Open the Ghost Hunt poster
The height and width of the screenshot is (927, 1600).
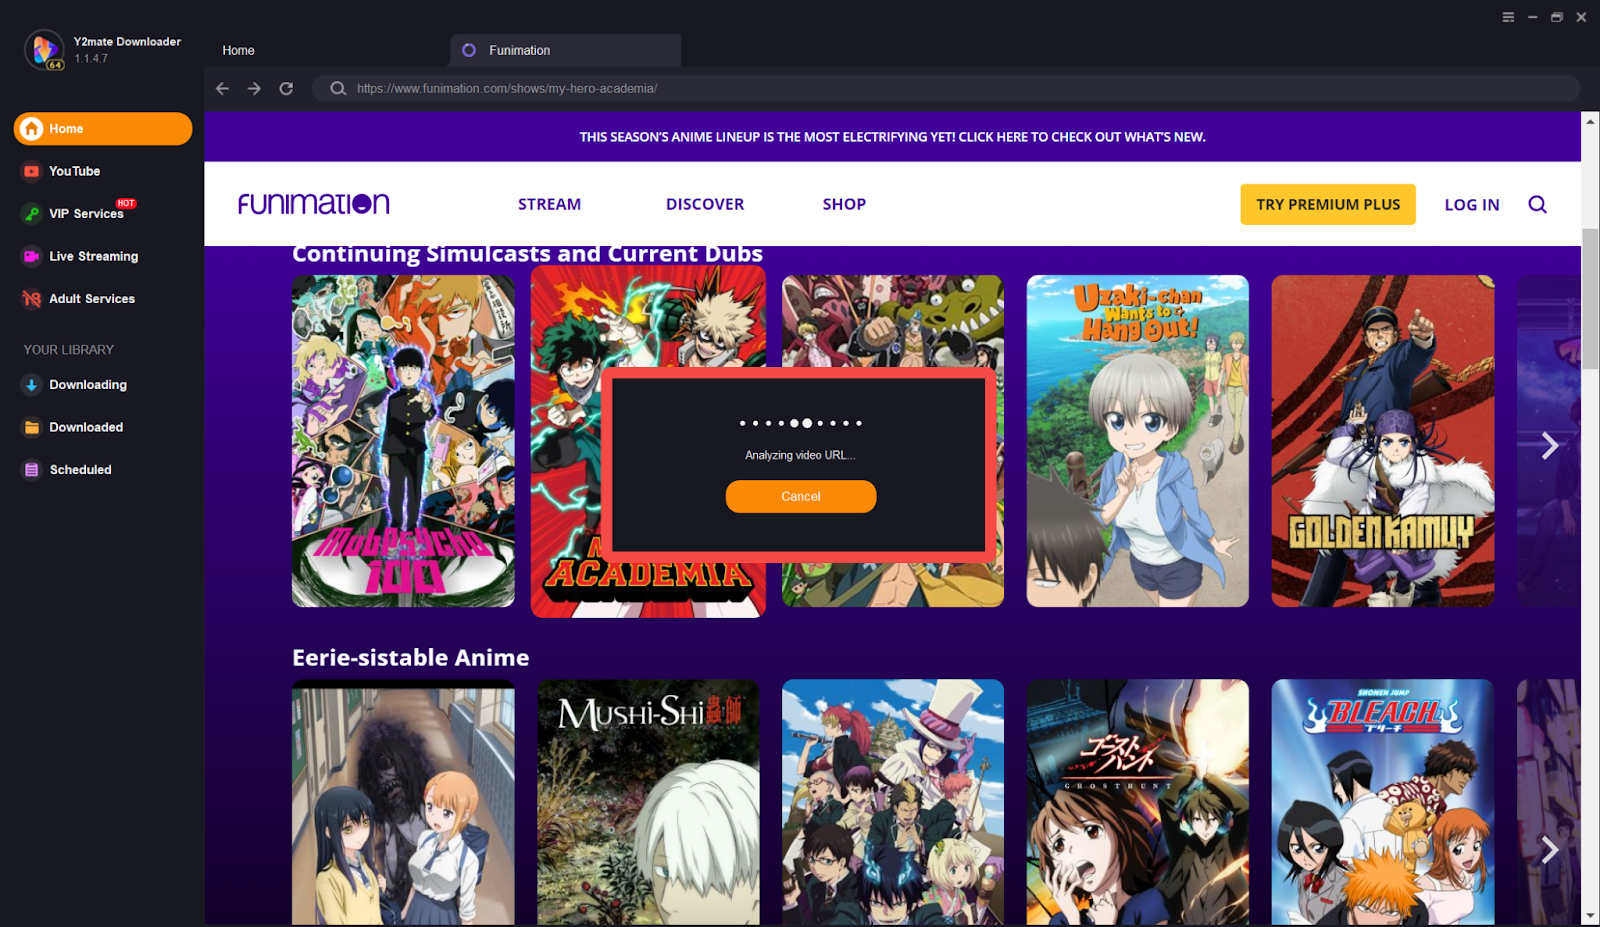tap(1138, 802)
